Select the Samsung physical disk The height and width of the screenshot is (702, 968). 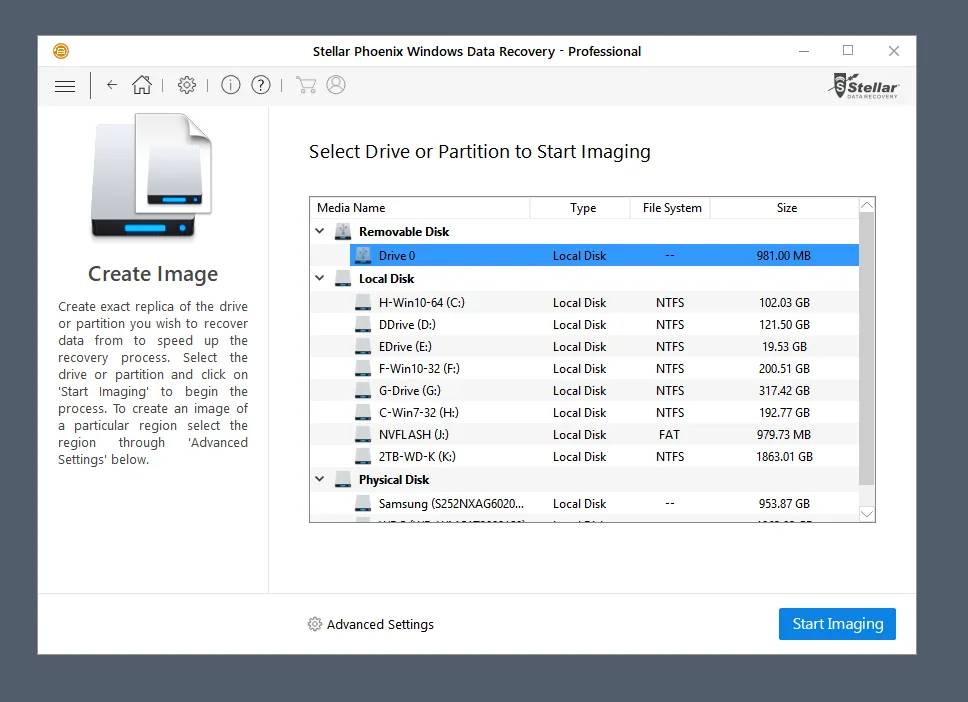point(450,504)
